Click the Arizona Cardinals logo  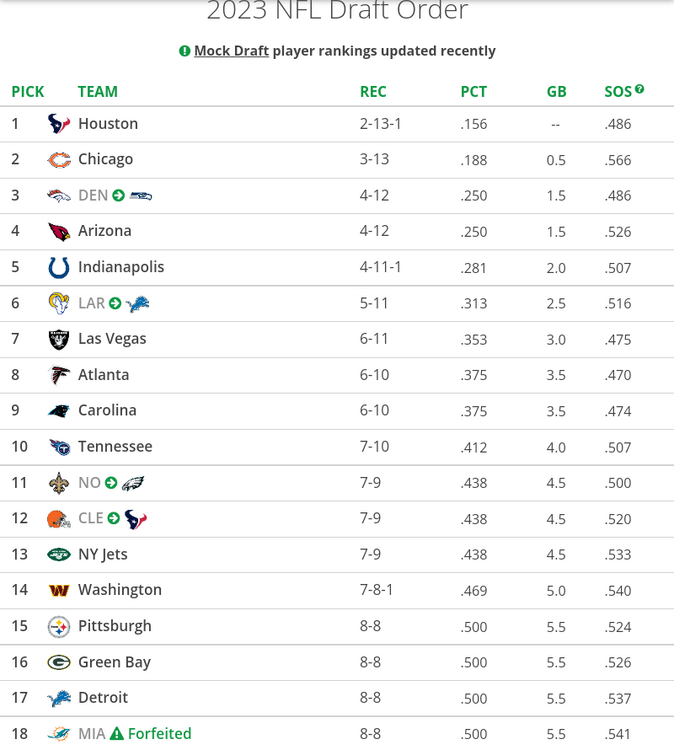click(59, 231)
